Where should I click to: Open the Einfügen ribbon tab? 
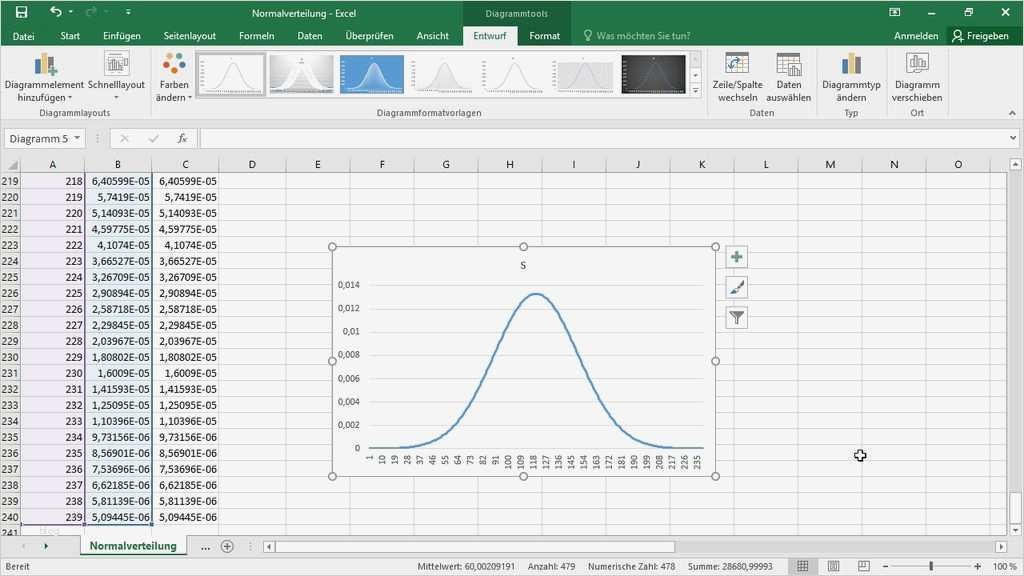click(121, 36)
